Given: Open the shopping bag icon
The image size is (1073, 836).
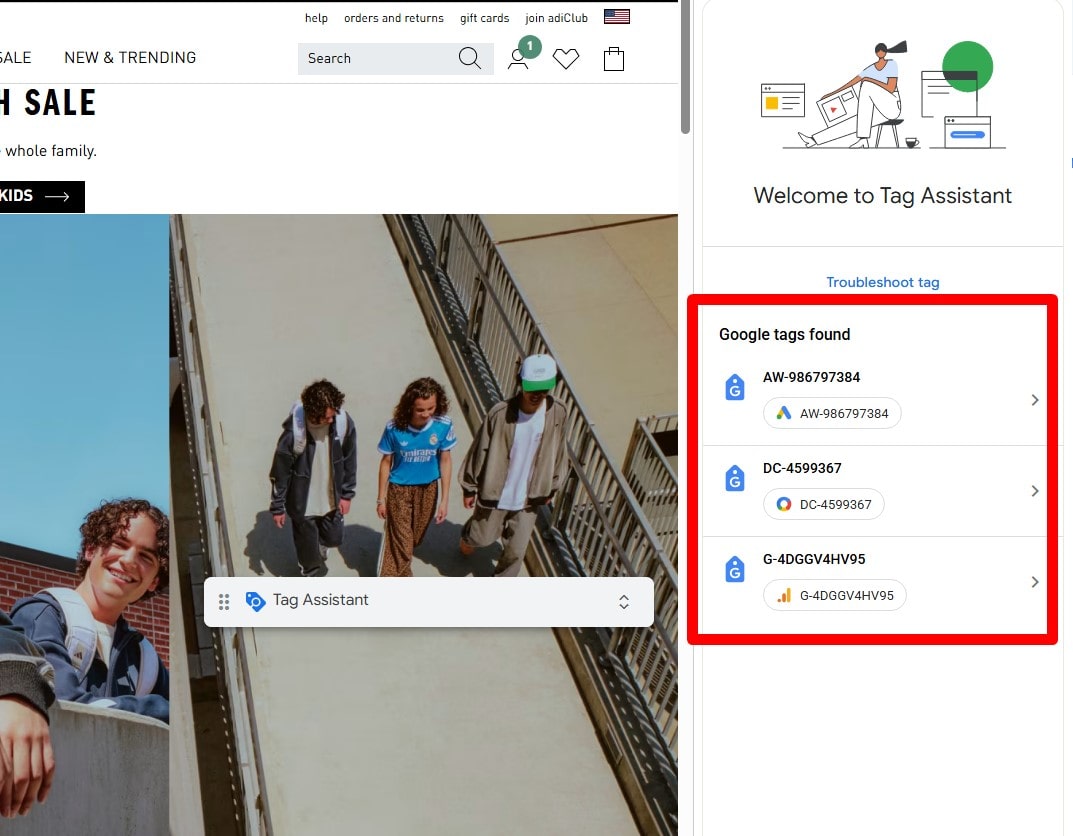Looking at the screenshot, I should (x=614, y=59).
